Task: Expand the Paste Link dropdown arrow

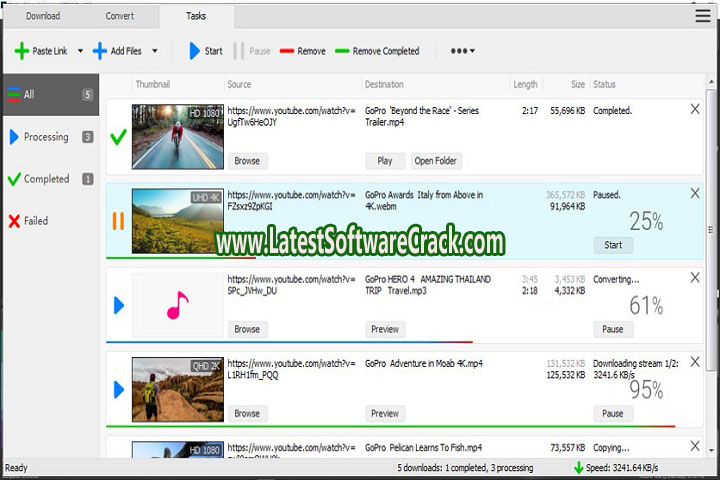Action: coord(80,51)
